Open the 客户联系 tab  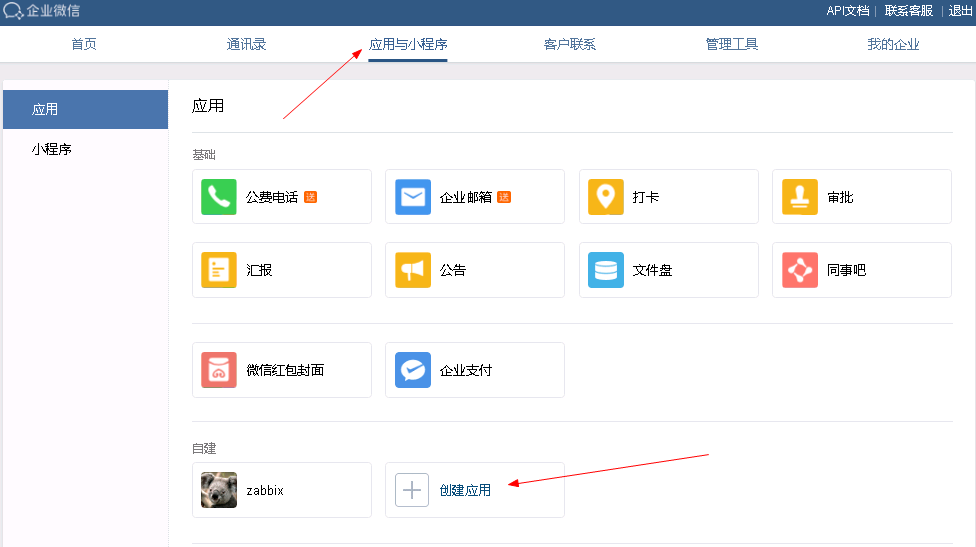(x=570, y=44)
